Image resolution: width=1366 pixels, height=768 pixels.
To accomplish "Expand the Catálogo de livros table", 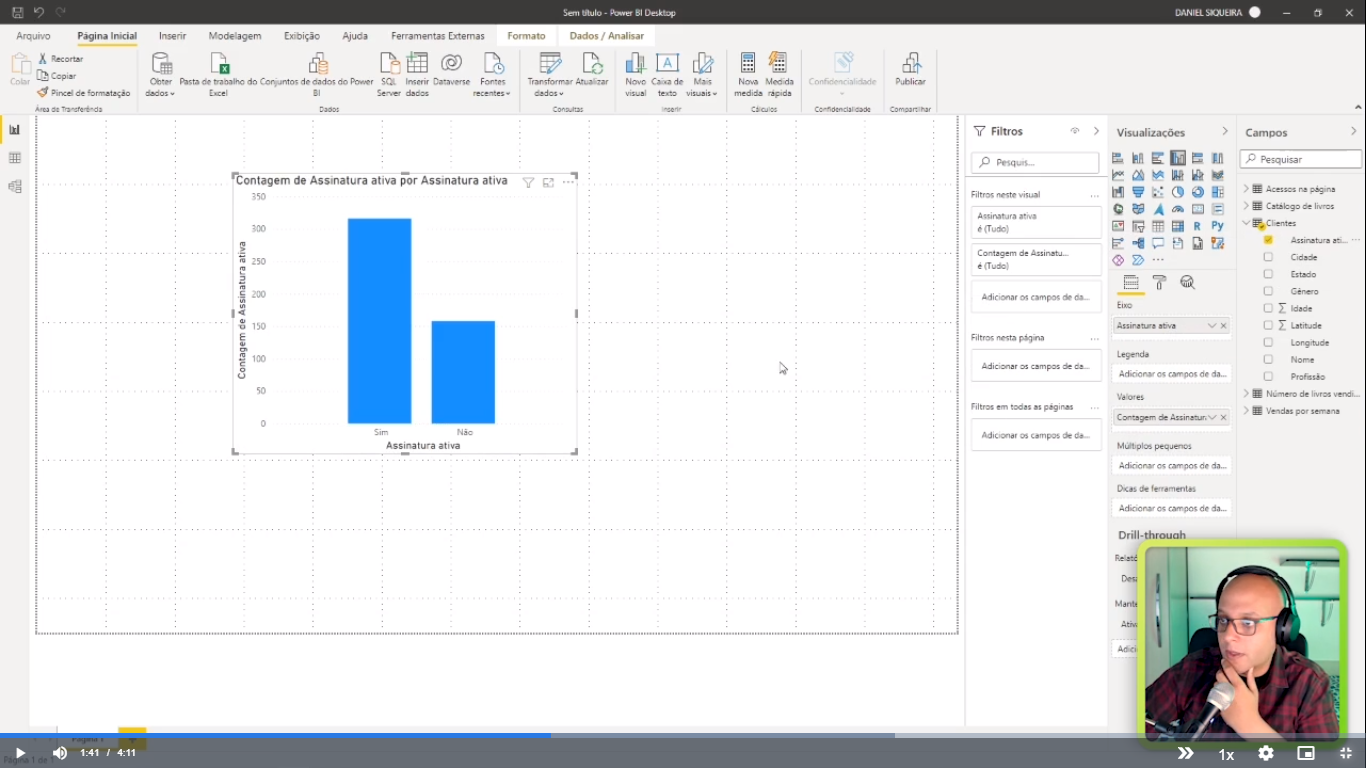I will [x=1246, y=206].
